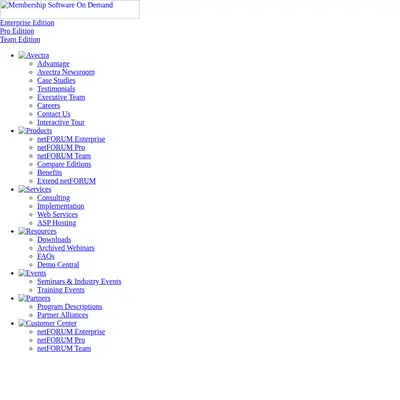Select the Services image menu heading
The width and height of the screenshot is (400, 400).
[35, 189]
